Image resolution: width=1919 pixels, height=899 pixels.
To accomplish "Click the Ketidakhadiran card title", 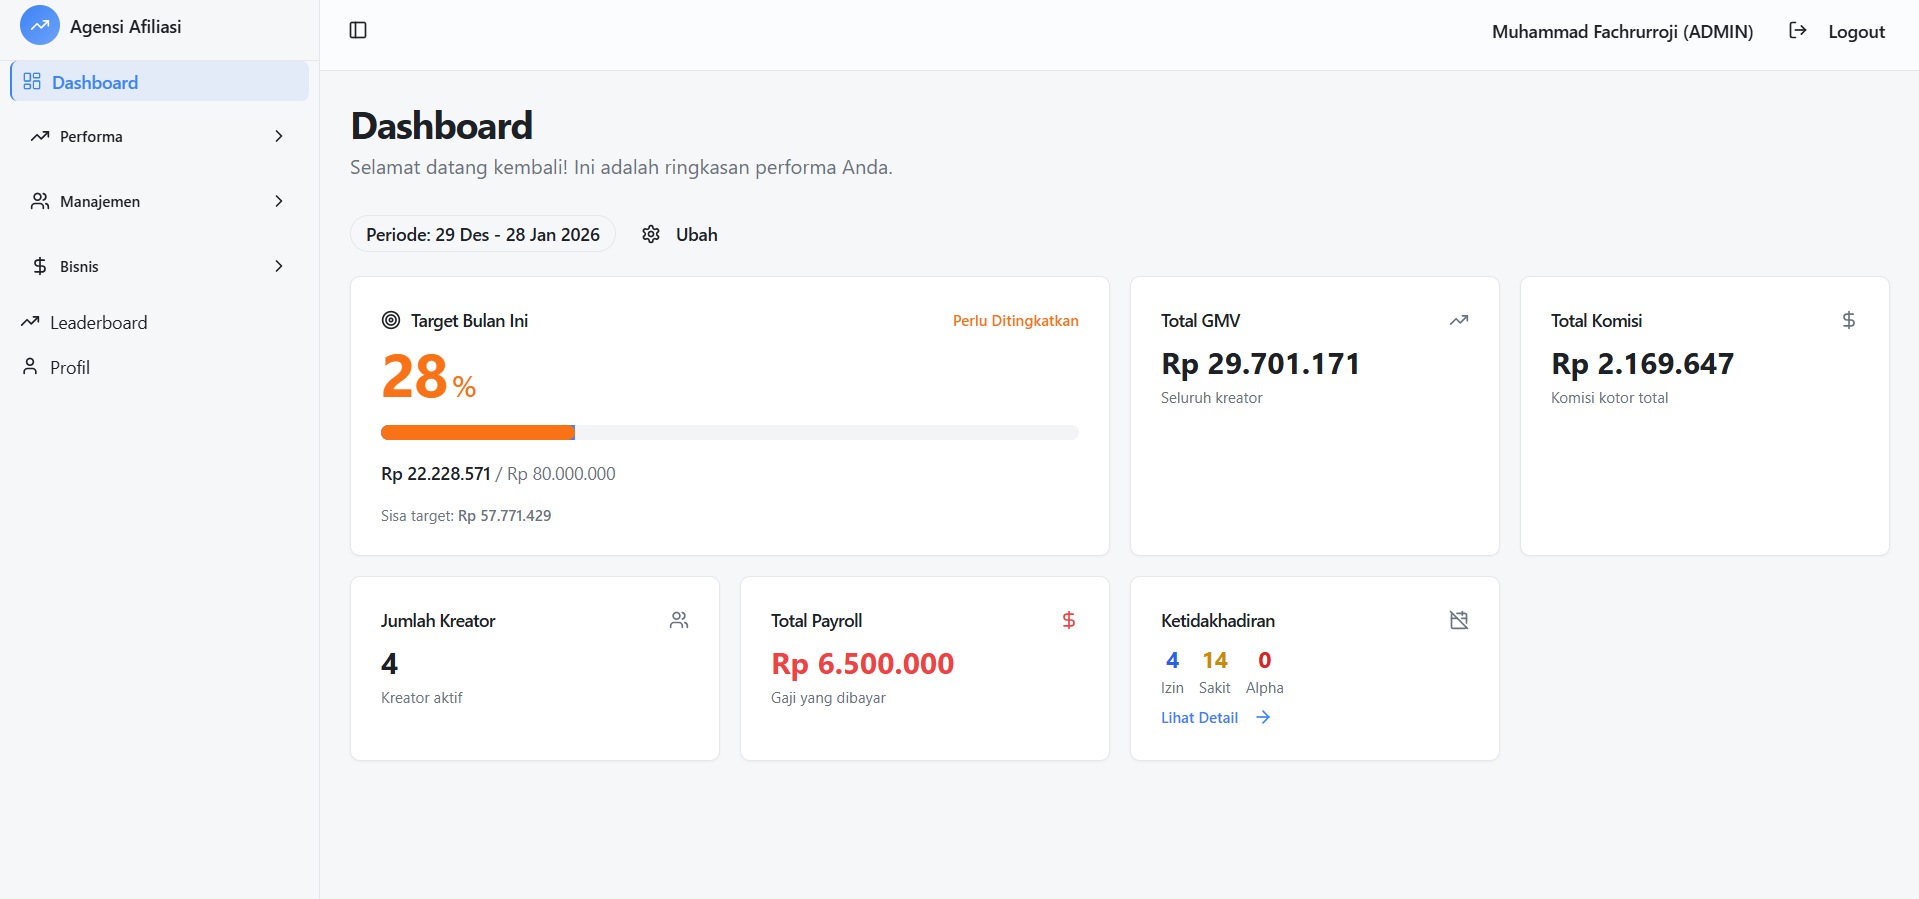I will pos(1217,620).
